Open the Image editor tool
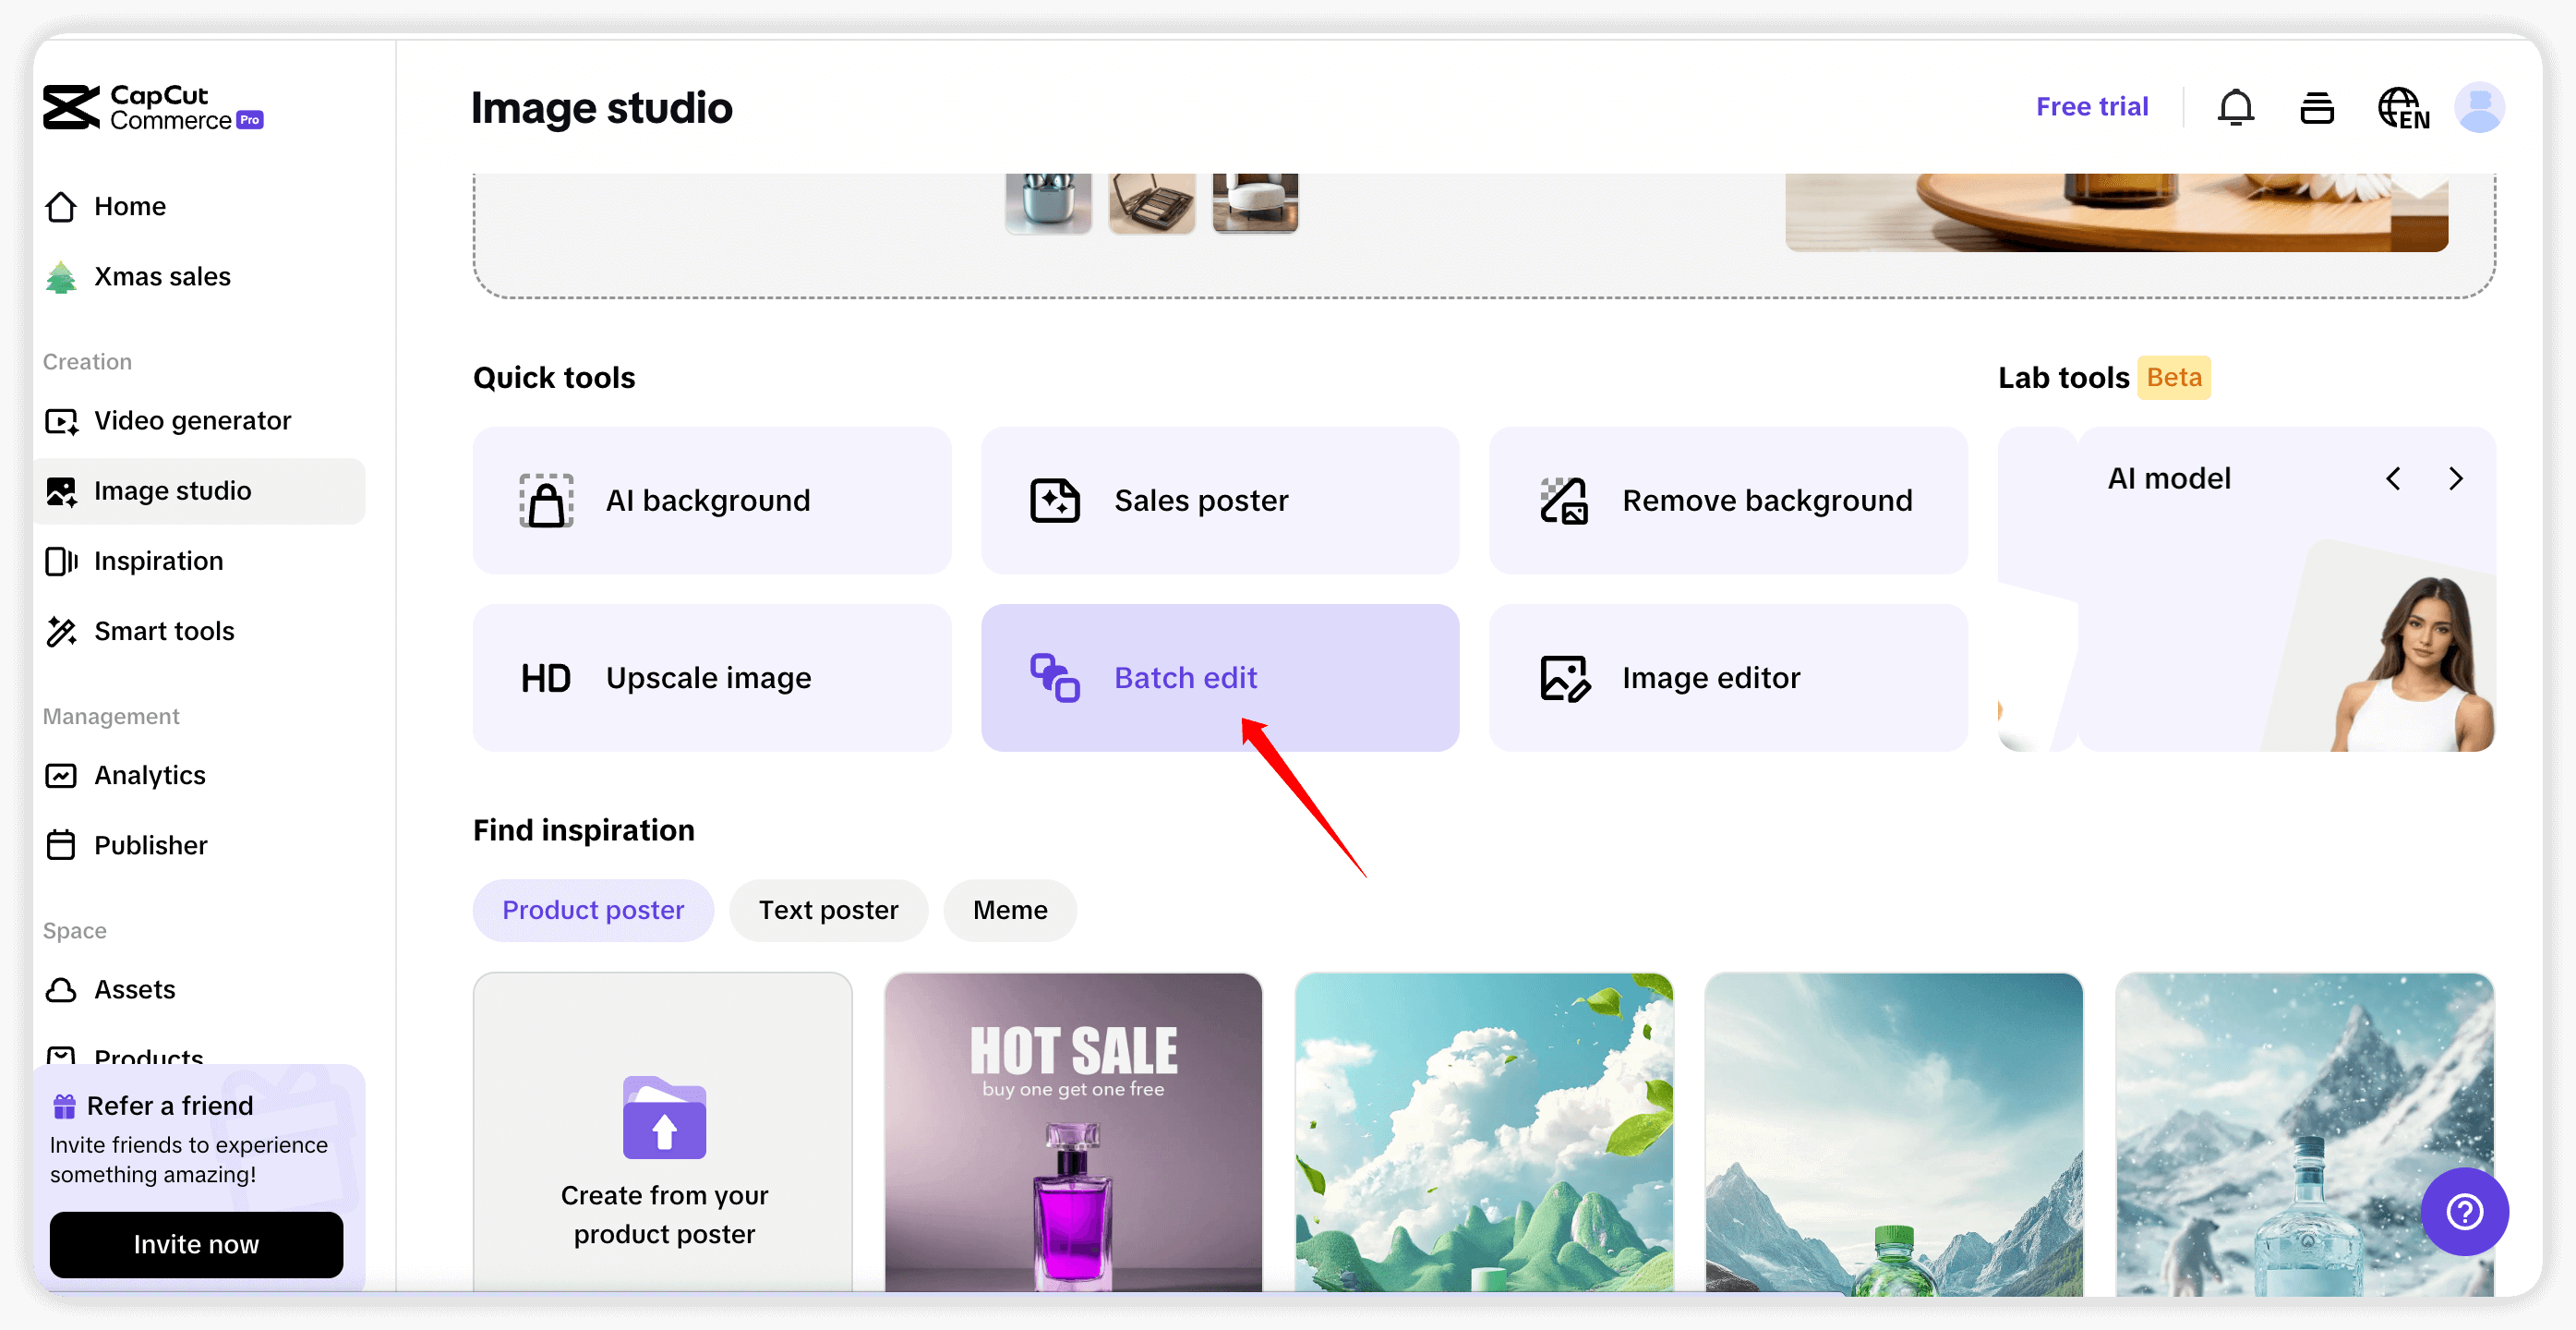Screen dimensions: 2576x1330 tap(1727, 677)
